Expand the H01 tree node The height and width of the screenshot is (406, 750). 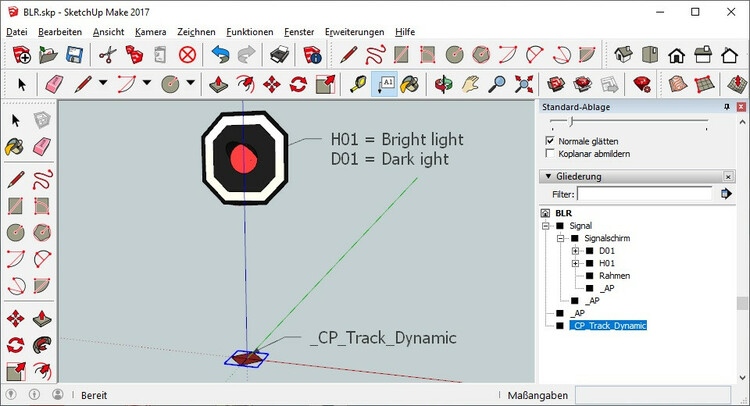click(x=575, y=263)
